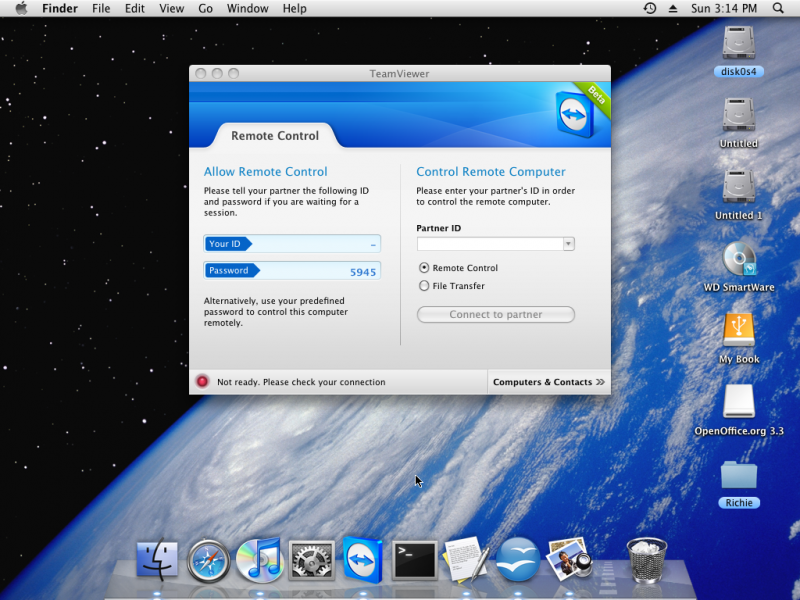Select the Remote Control radio button
The height and width of the screenshot is (600, 800).
pyautogui.click(x=424, y=267)
